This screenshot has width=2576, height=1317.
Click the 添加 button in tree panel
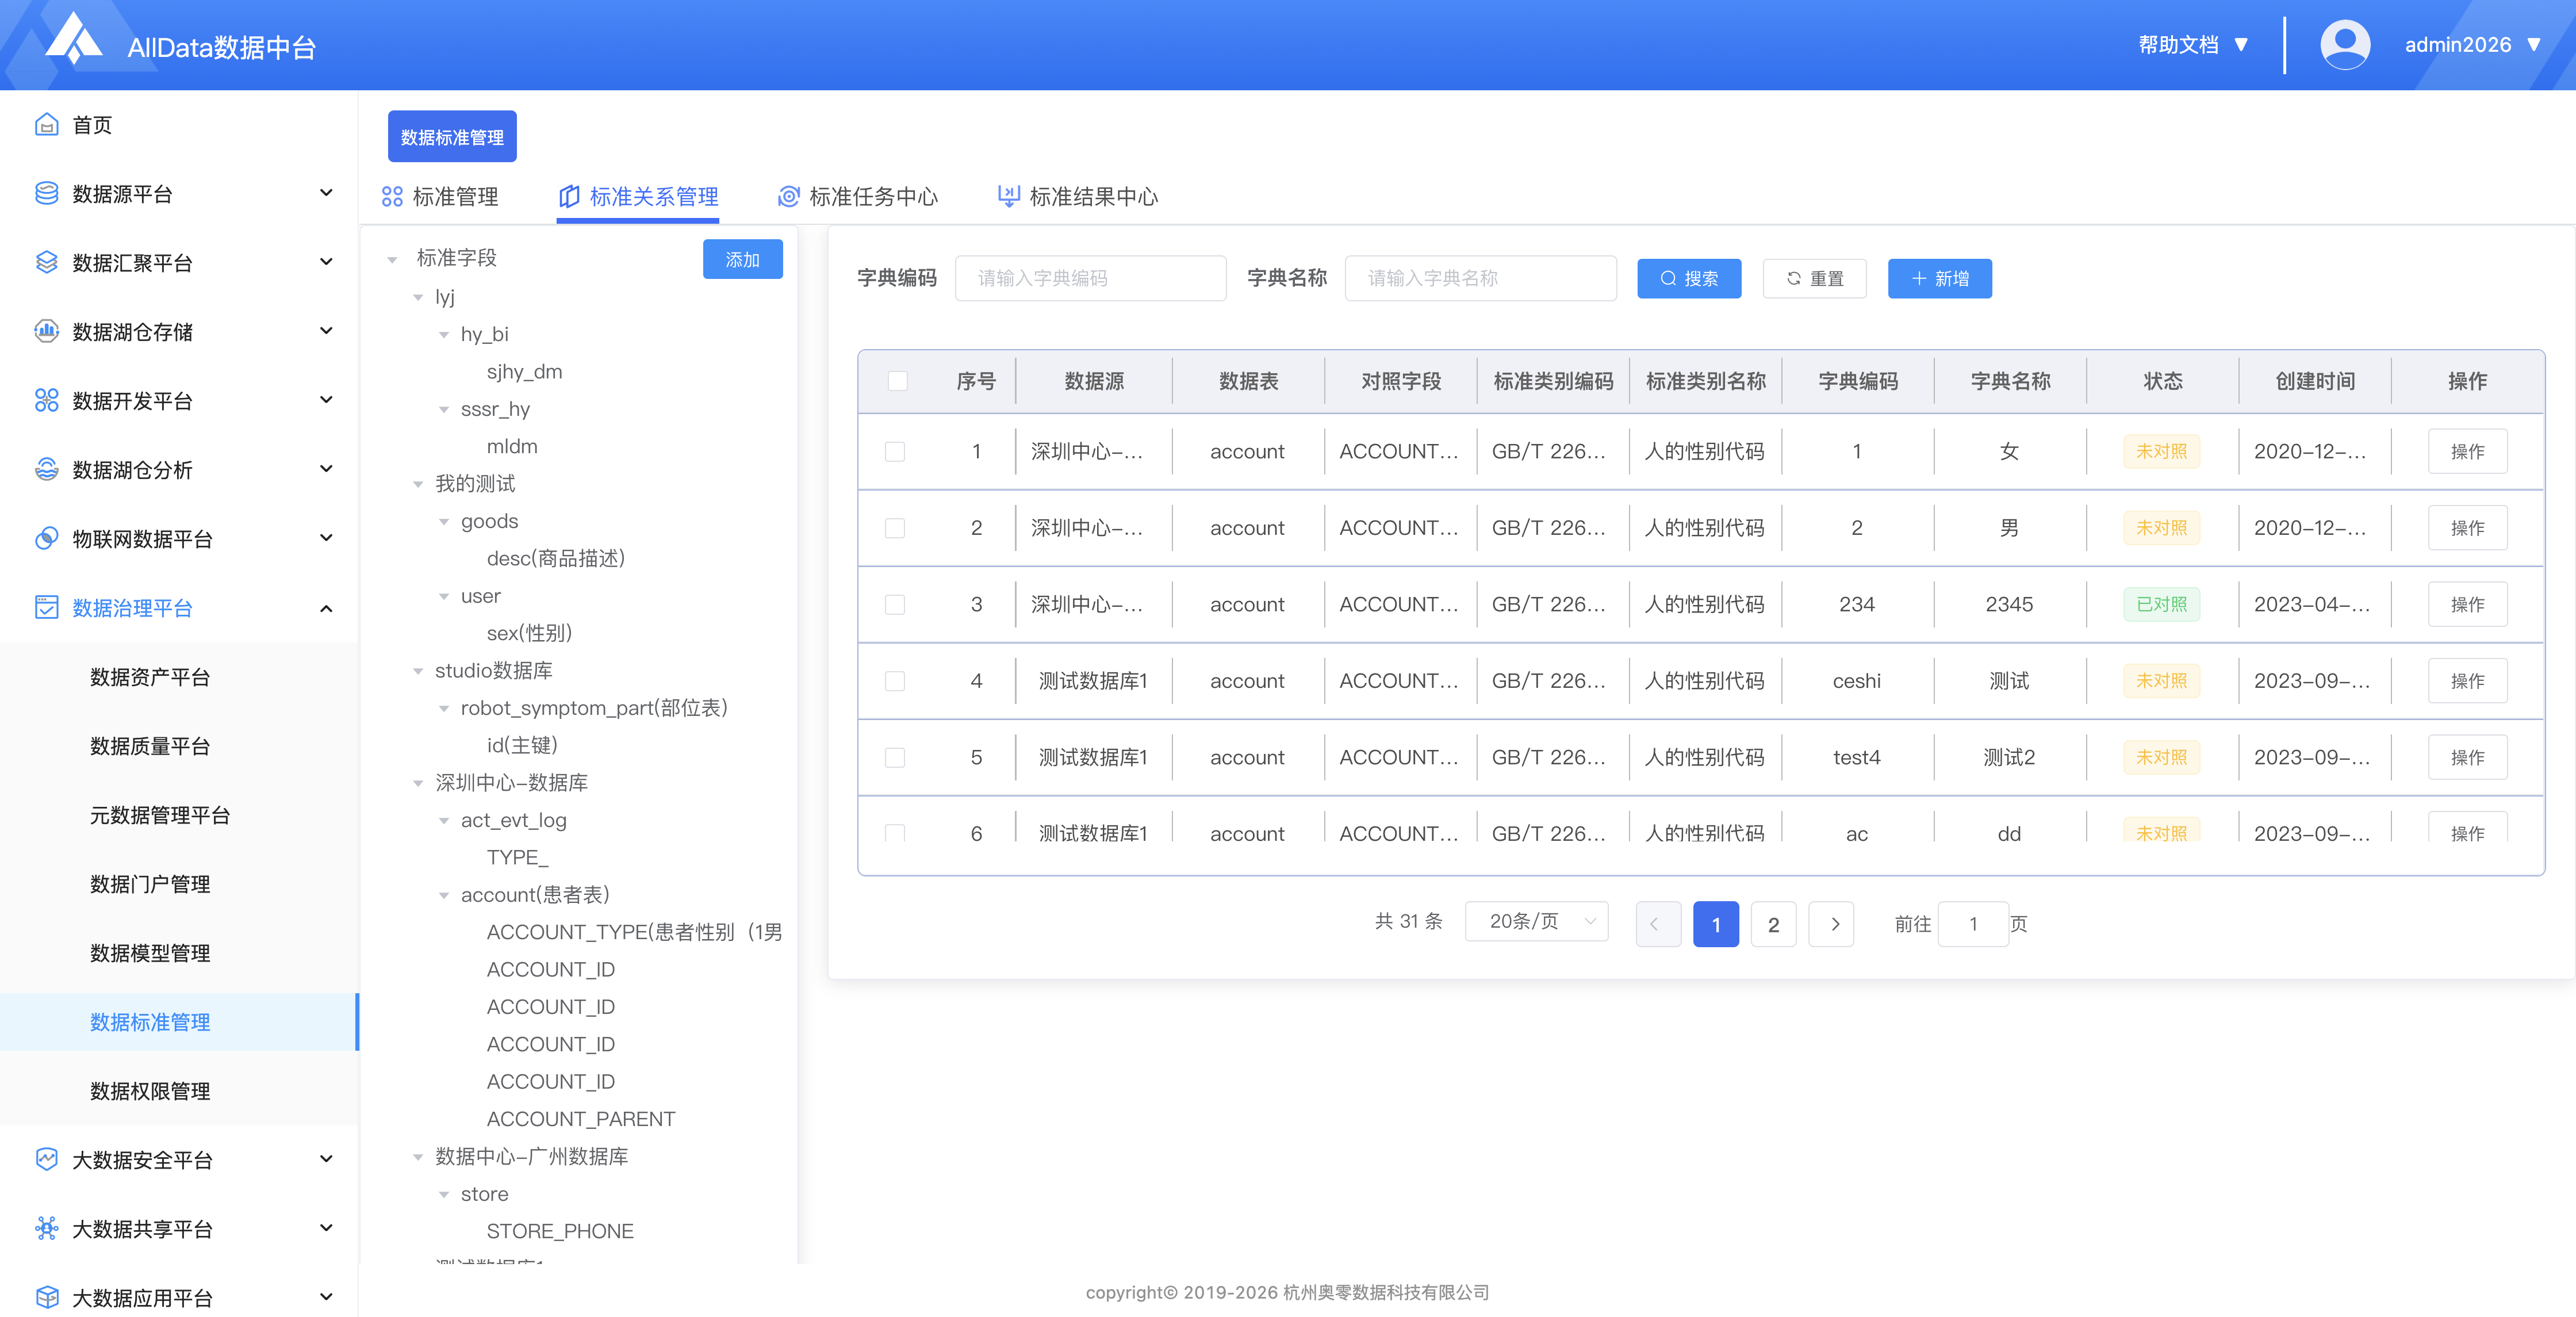point(742,259)
